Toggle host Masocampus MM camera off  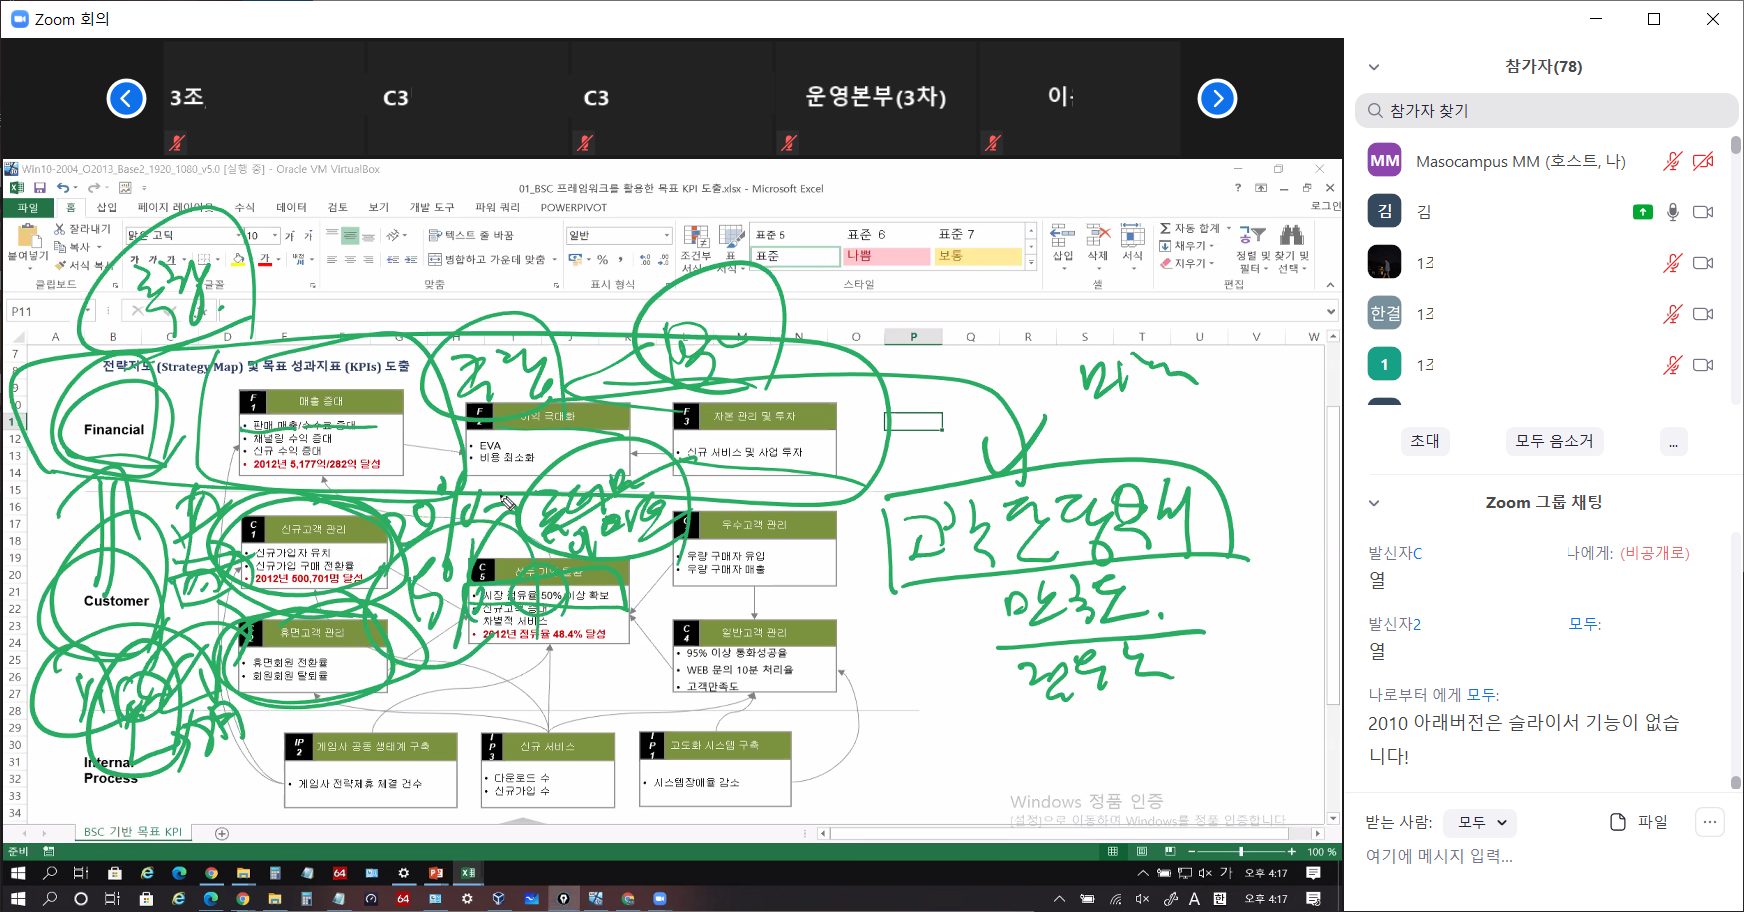(x=1703, y=161)
